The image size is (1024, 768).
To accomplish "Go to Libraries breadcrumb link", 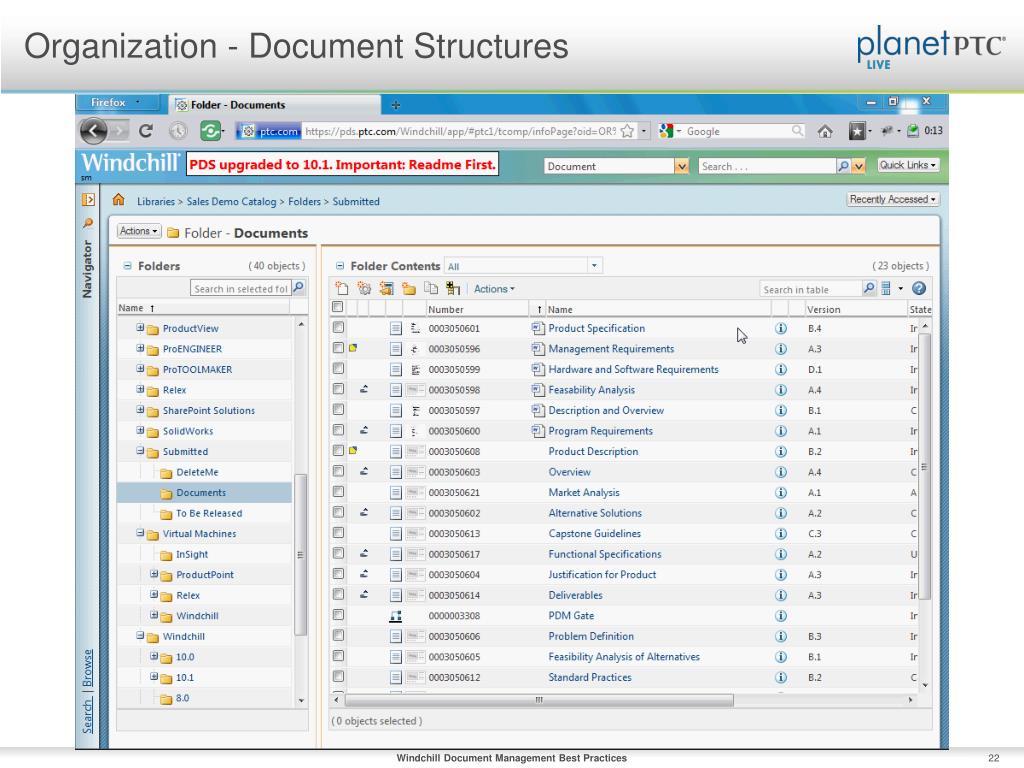I will coord(155,201).
